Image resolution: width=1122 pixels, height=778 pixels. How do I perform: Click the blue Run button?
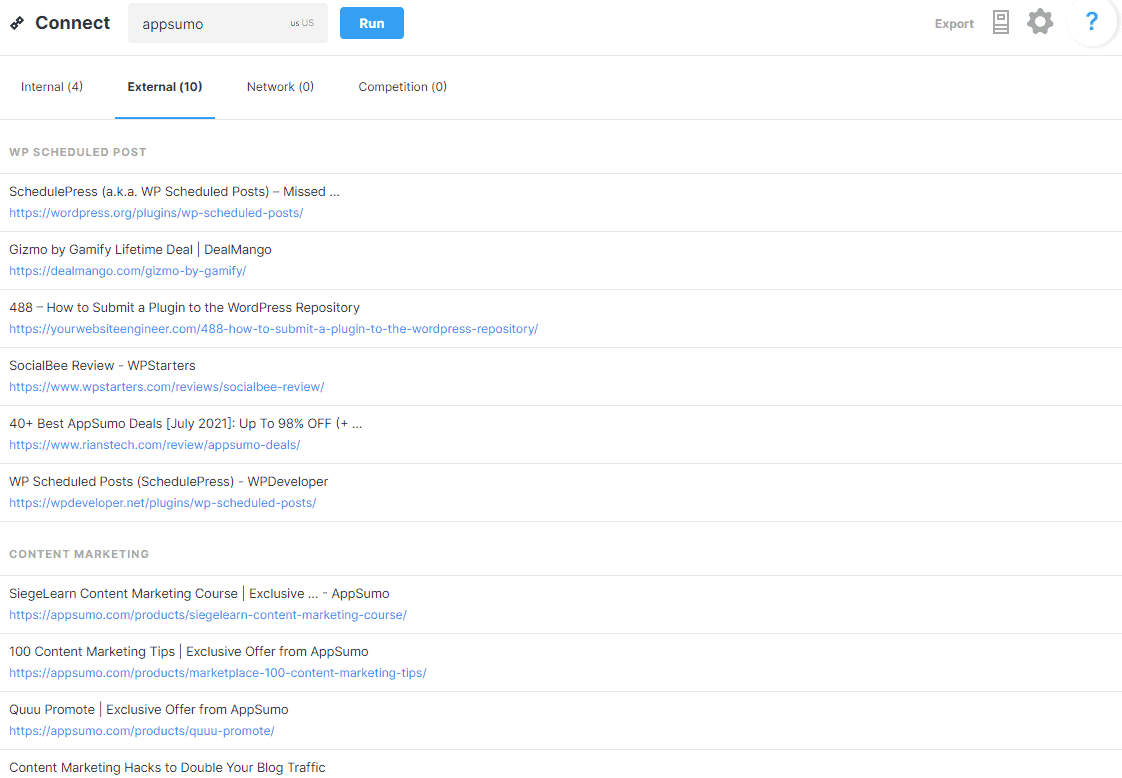click(x=371, y=23)
